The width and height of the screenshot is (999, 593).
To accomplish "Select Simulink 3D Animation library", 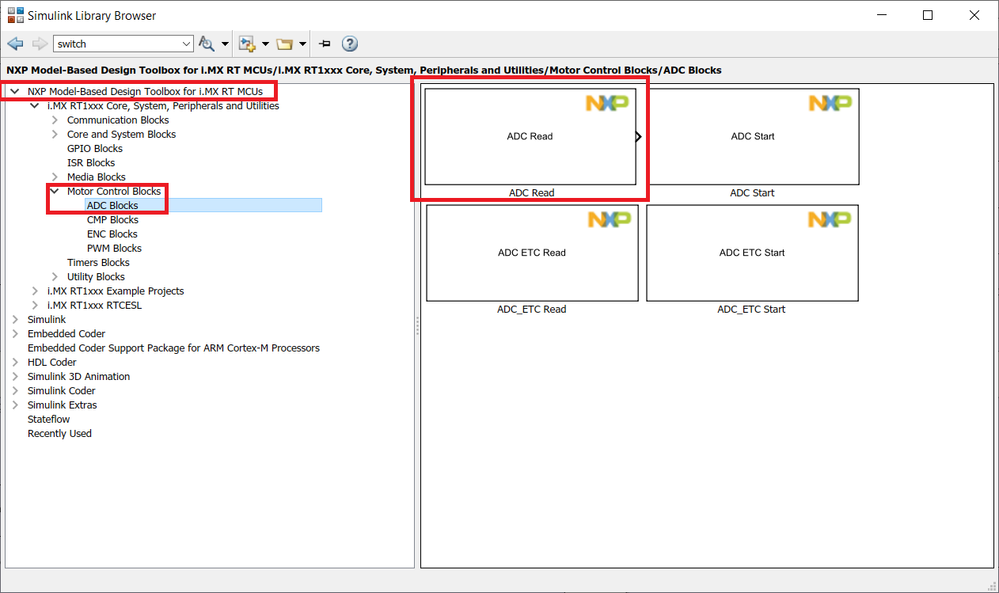I will 78,376.
